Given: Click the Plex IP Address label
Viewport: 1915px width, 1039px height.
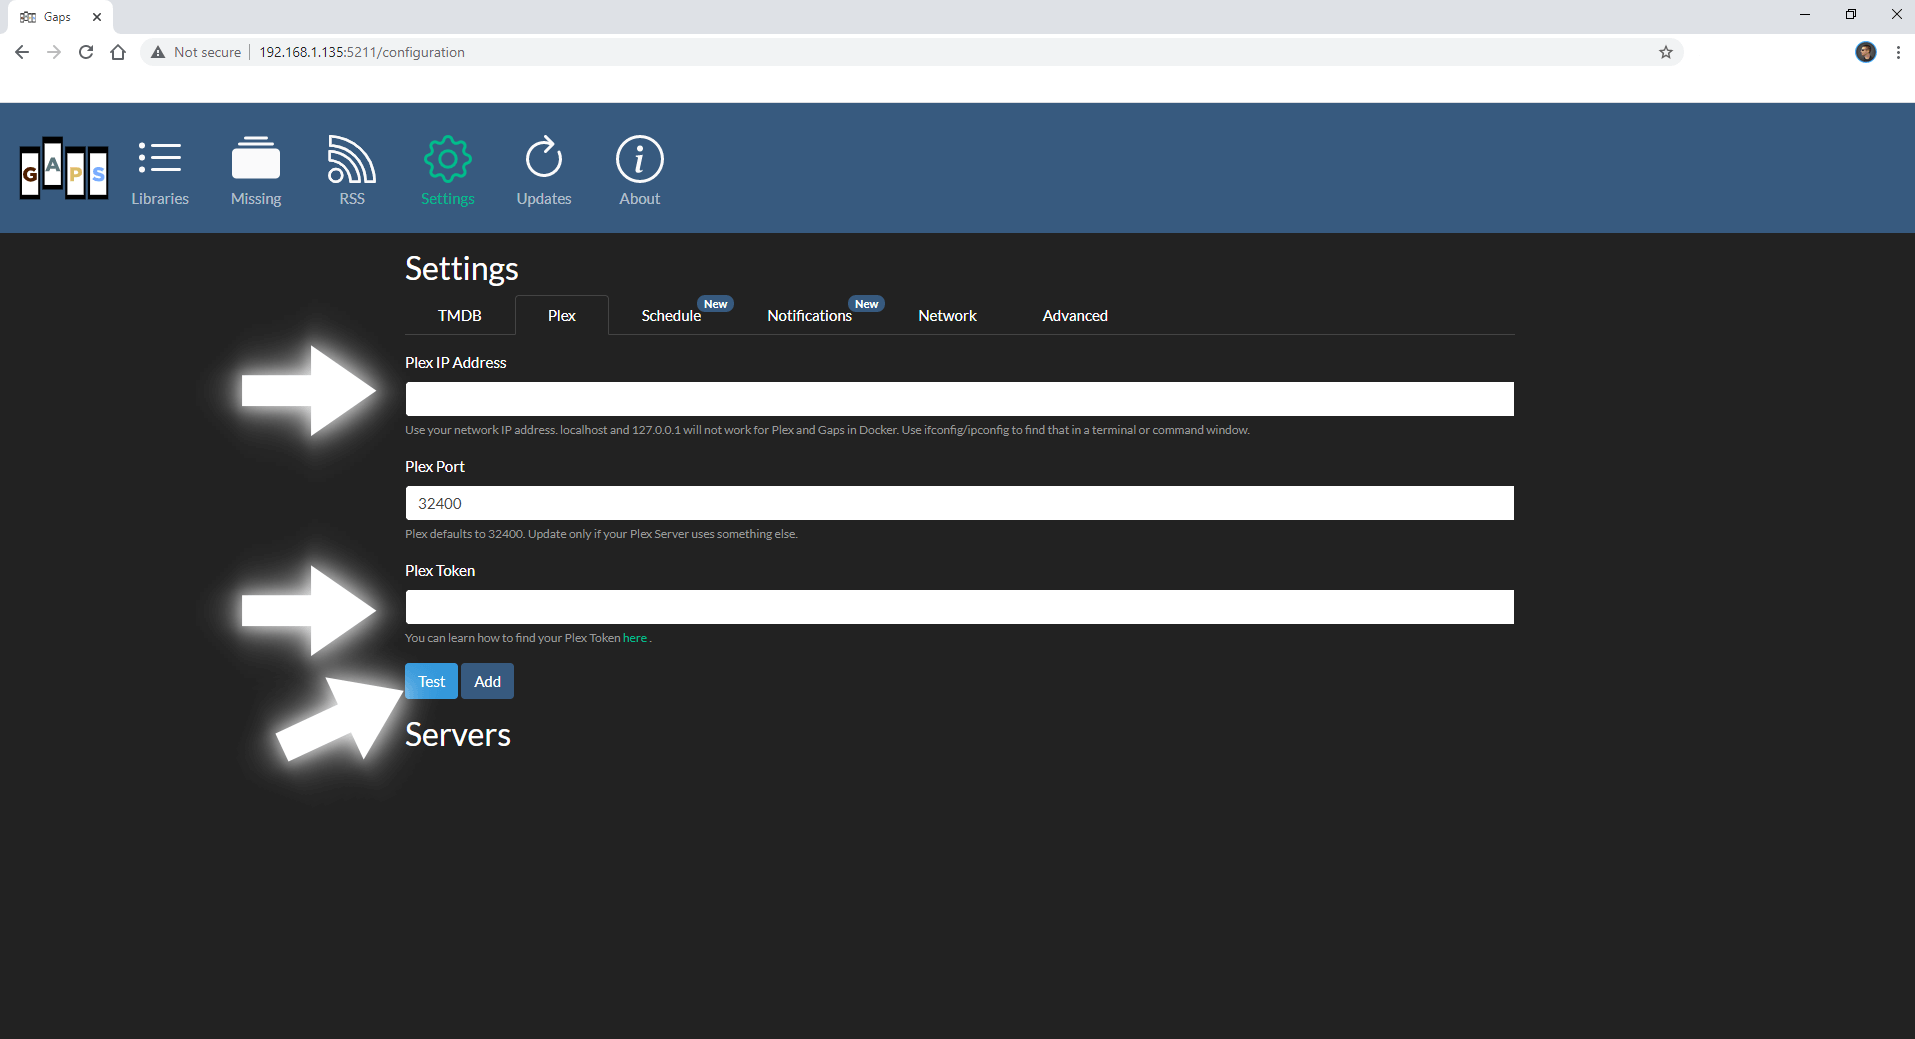Looking at the screenshot, I should click(456, 363).
